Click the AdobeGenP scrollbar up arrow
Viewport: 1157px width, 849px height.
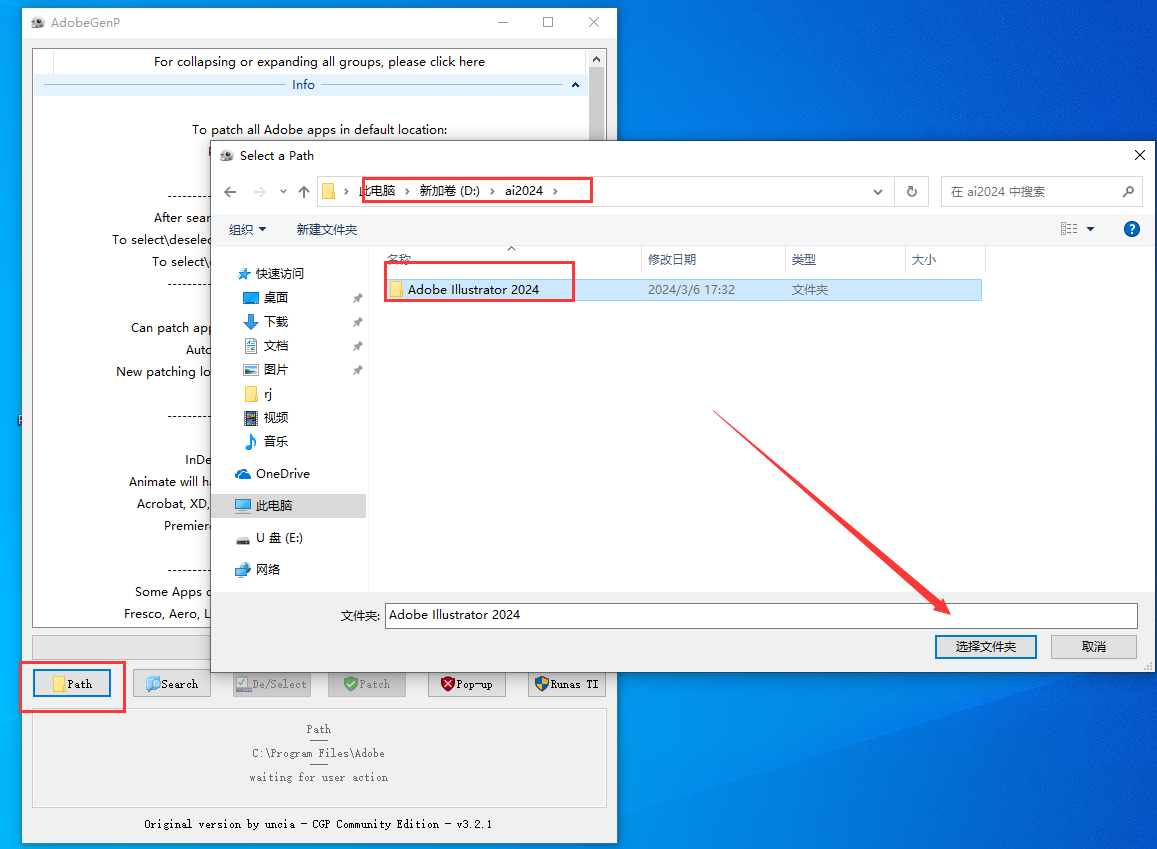596,59
